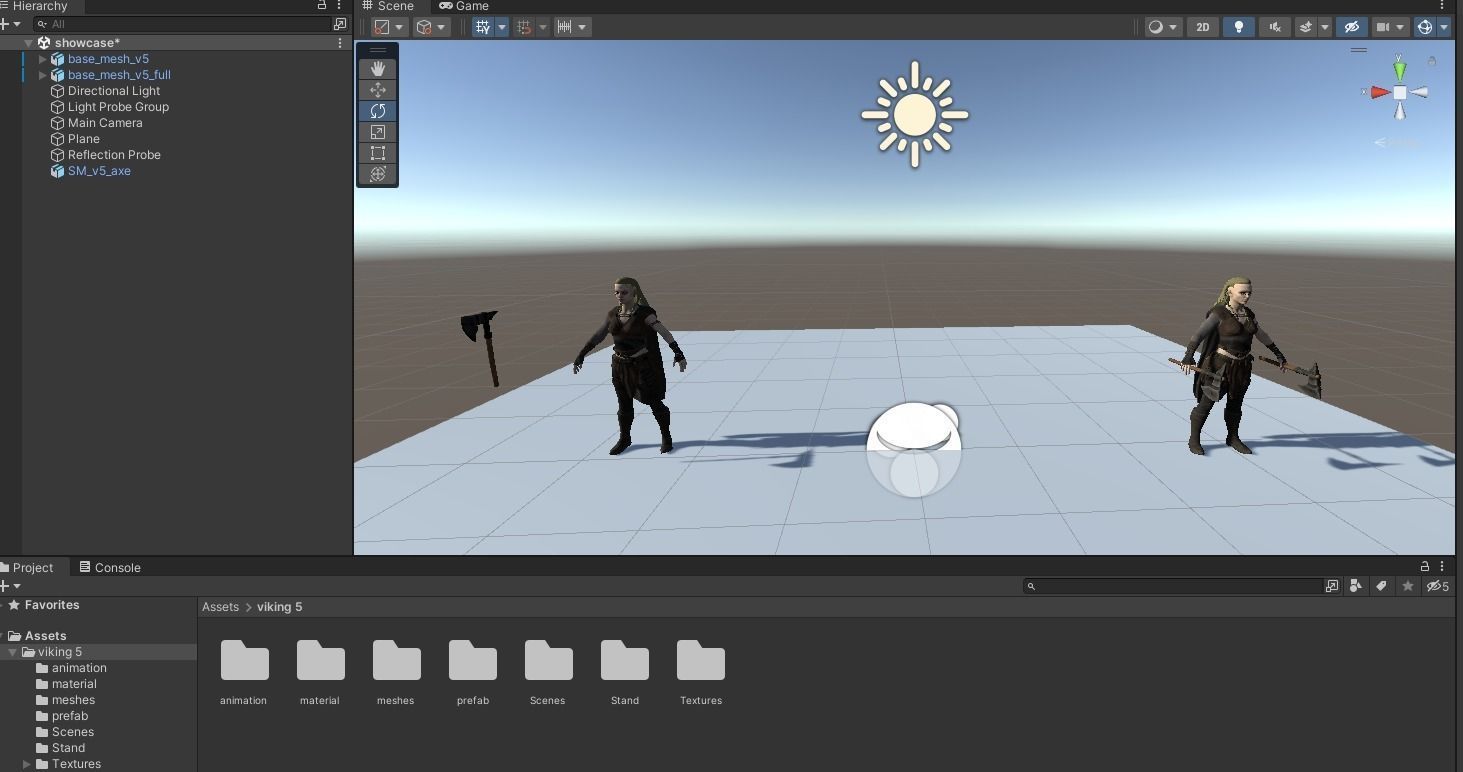Click the tool handle rotation cube icon
This screenshot has width=1463, height=772.
[x=425, y=27]
